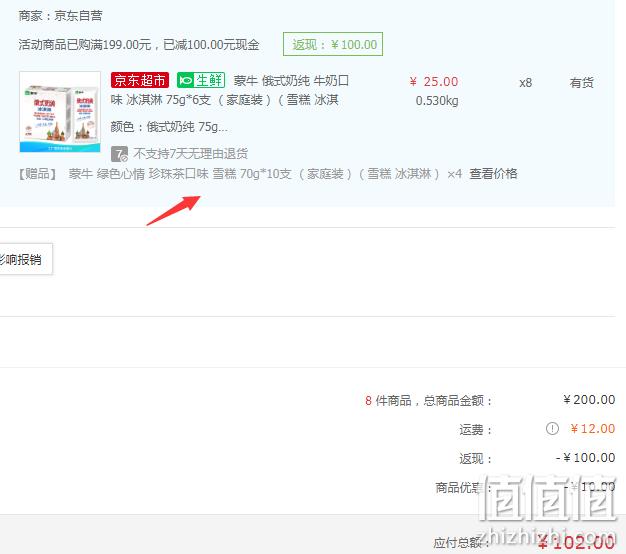Click the 京东超市 red badge
This screenshot has height=554, width=626.
(x=140, y=80)
